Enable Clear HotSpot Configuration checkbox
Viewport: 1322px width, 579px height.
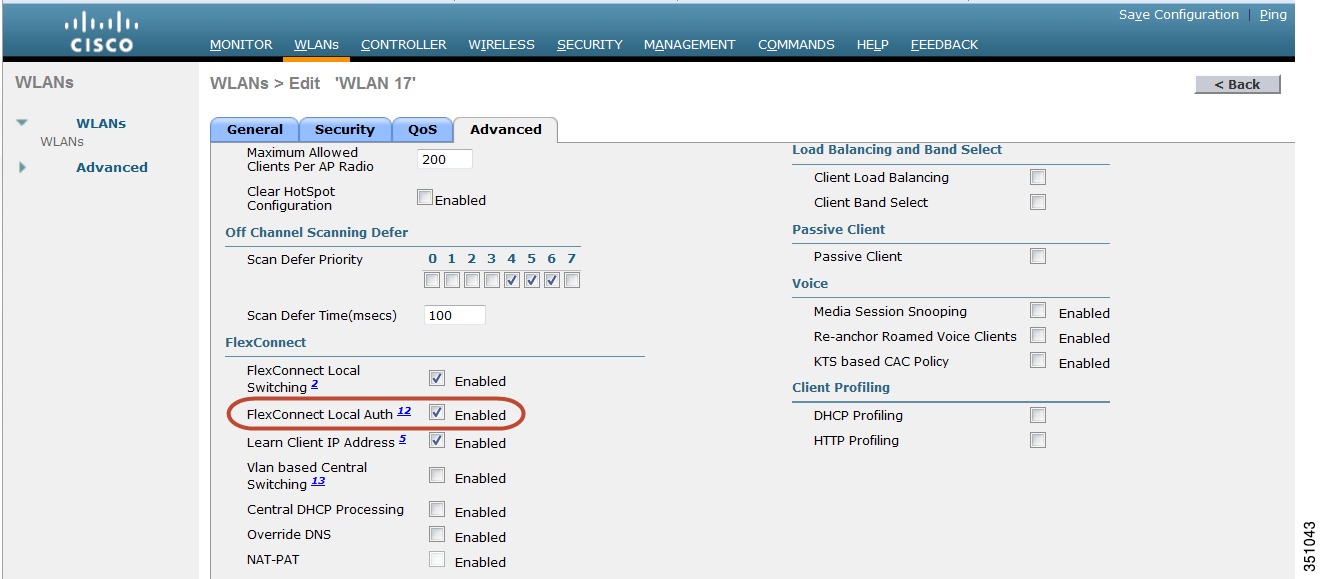point(425,198)
